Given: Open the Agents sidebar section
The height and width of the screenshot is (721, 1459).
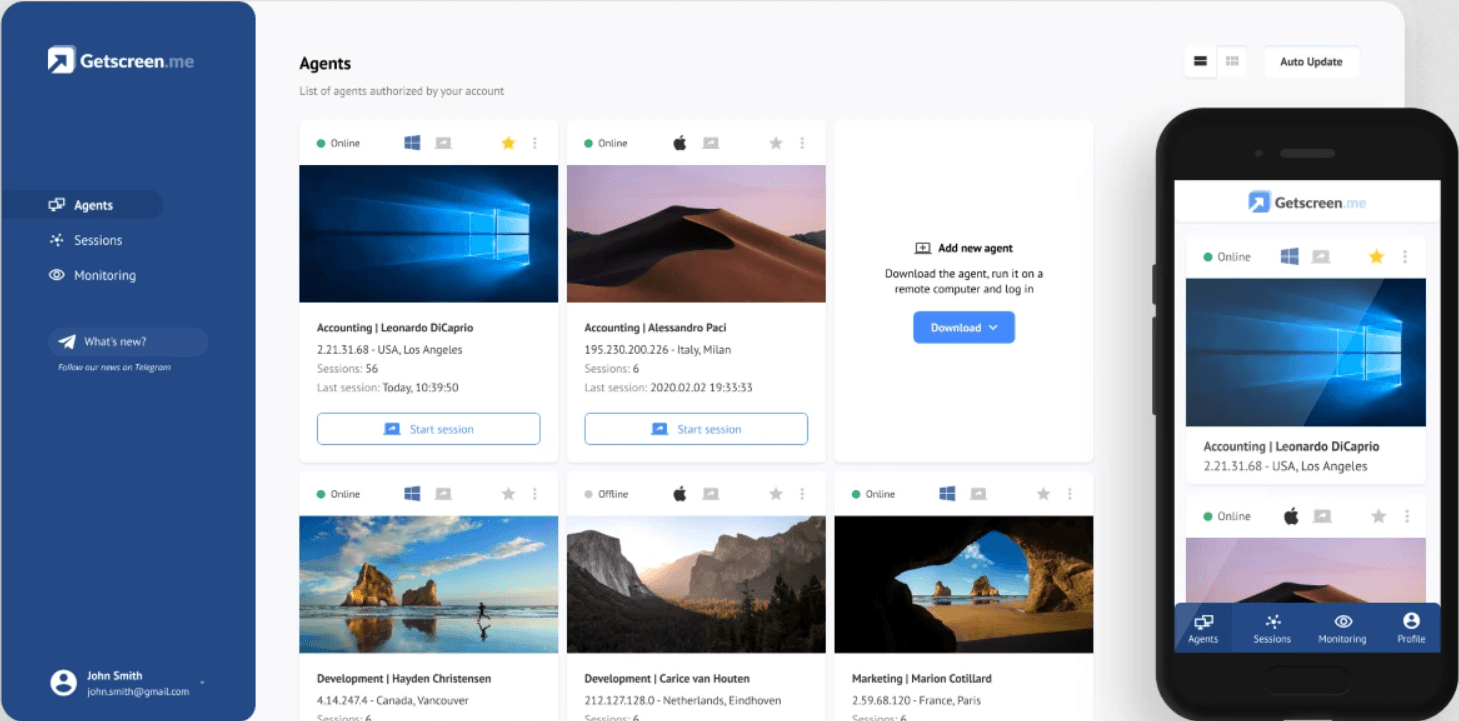Looking at the screenshot, I should coord(82,205).
